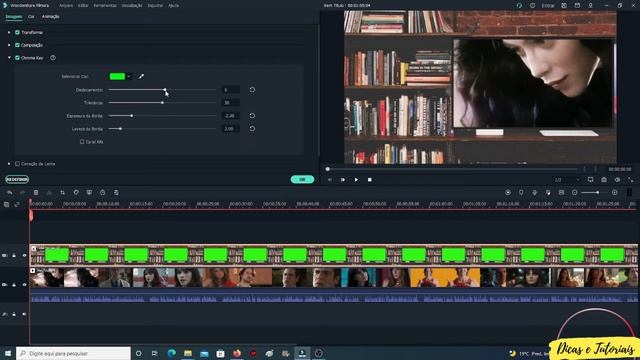
Task: Reset the Espessura da Borda value
Action: click(x=252, y=116)
